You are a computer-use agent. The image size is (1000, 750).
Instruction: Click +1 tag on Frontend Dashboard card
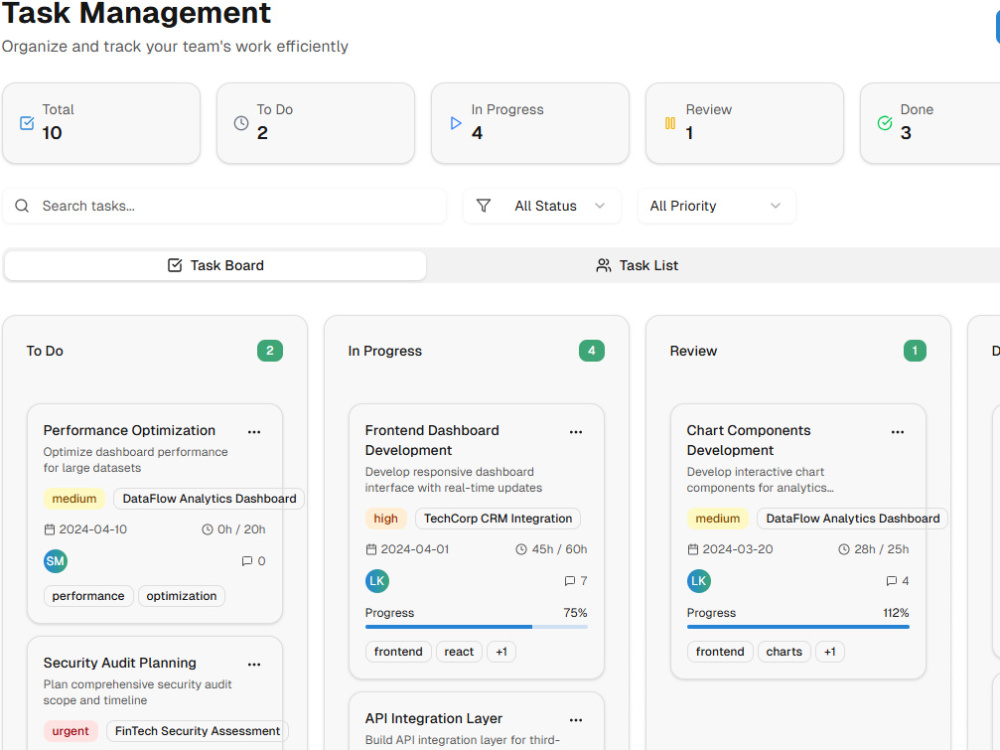tap(501, 652)
